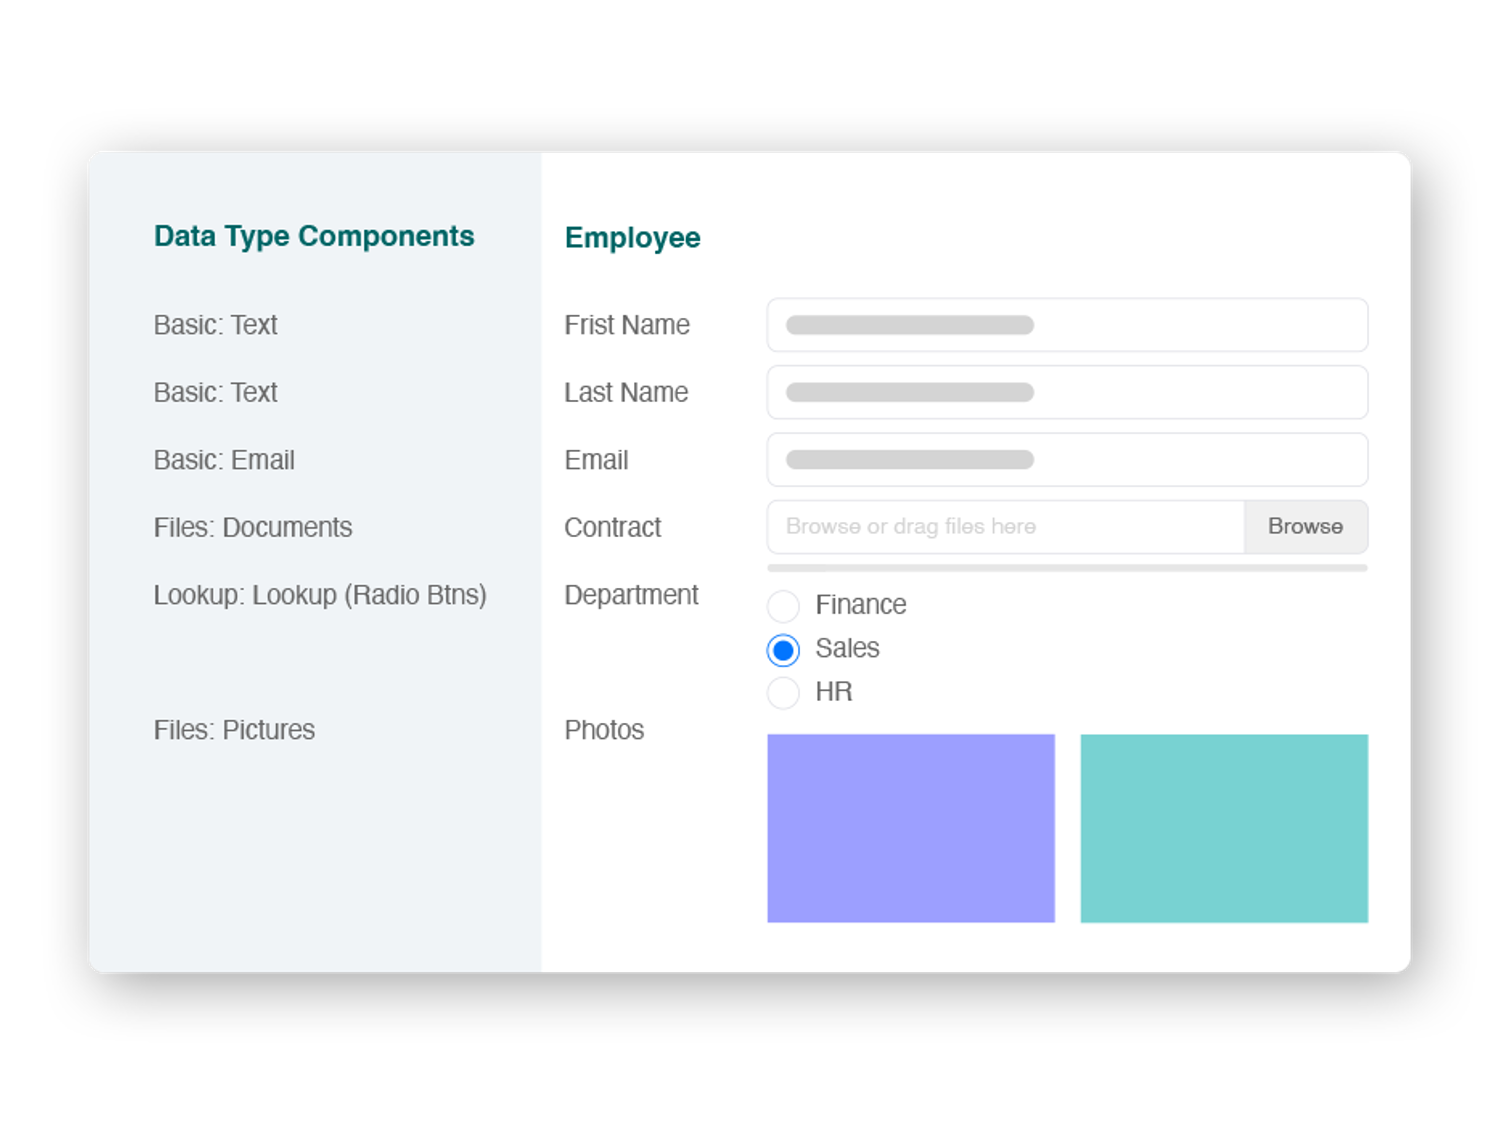Screen dimensions: 1500x1125
Task: Click the 'Data Type Components' panel title
Action: 314,236
